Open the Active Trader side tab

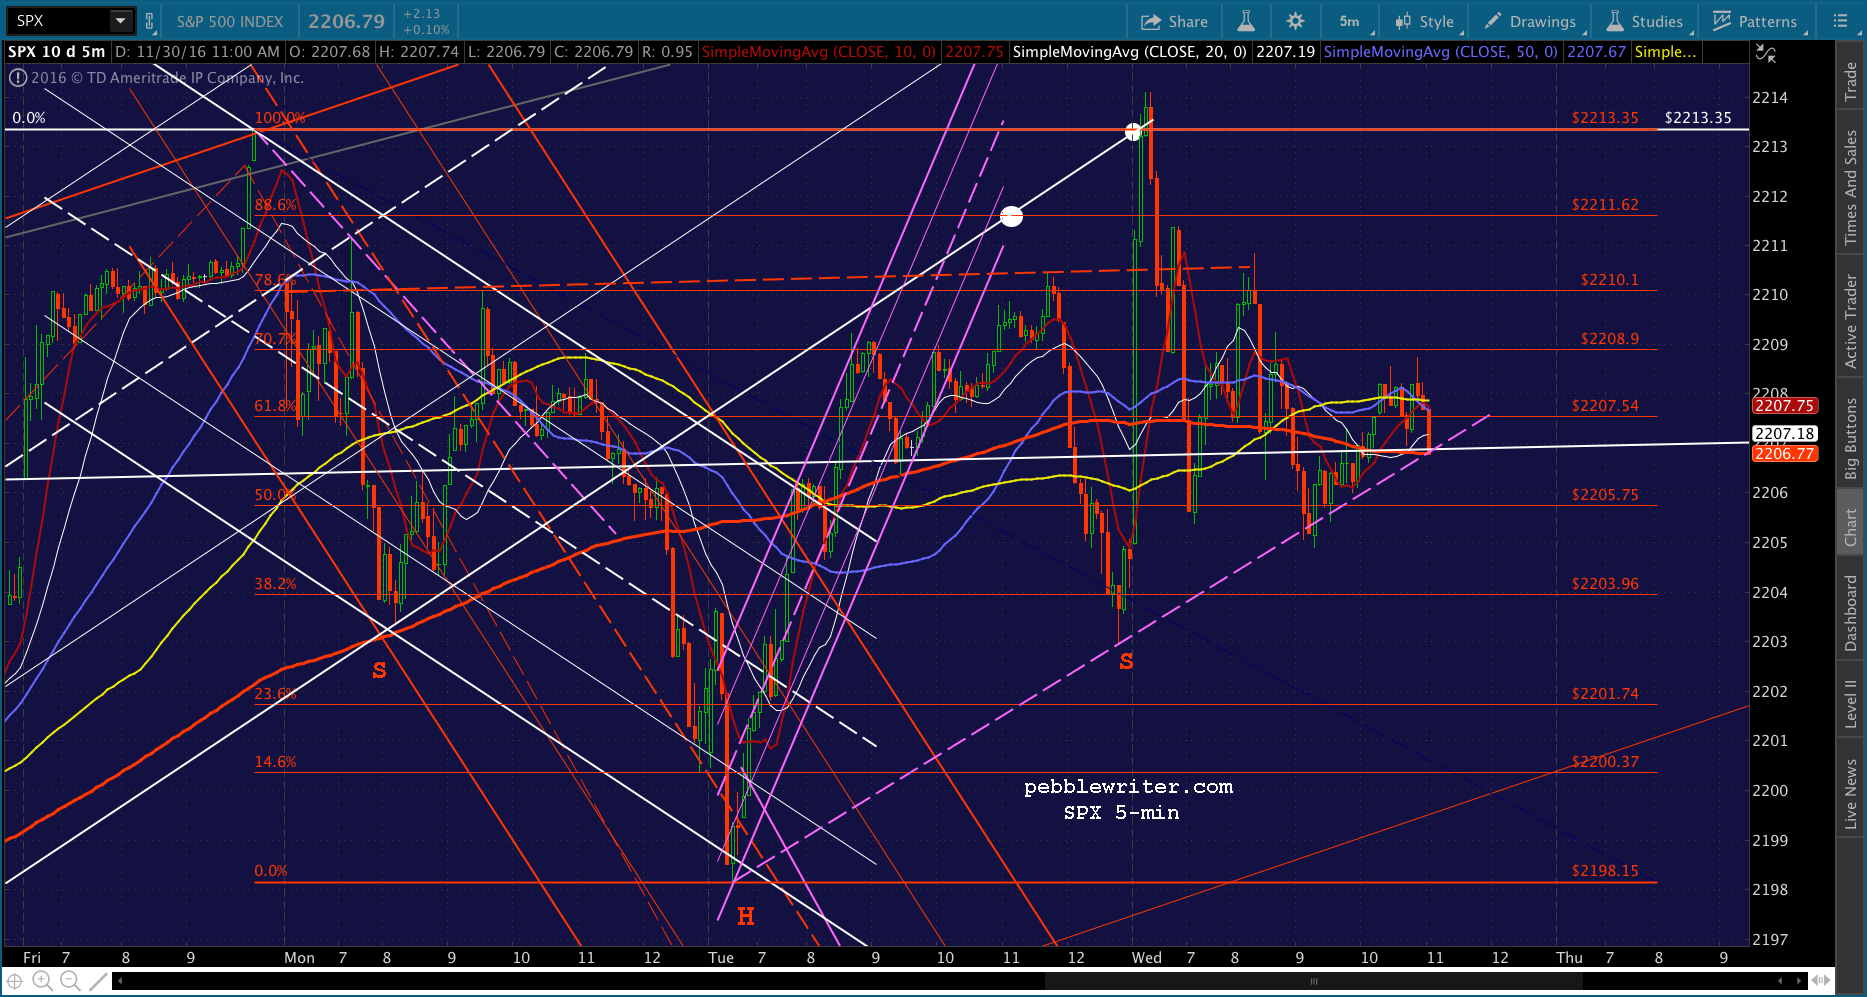(1851, 320)
